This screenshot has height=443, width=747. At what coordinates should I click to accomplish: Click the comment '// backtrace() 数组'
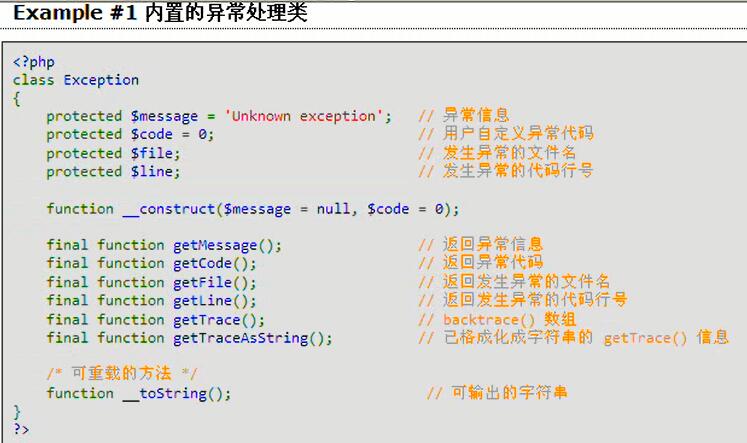click(497, 319)
